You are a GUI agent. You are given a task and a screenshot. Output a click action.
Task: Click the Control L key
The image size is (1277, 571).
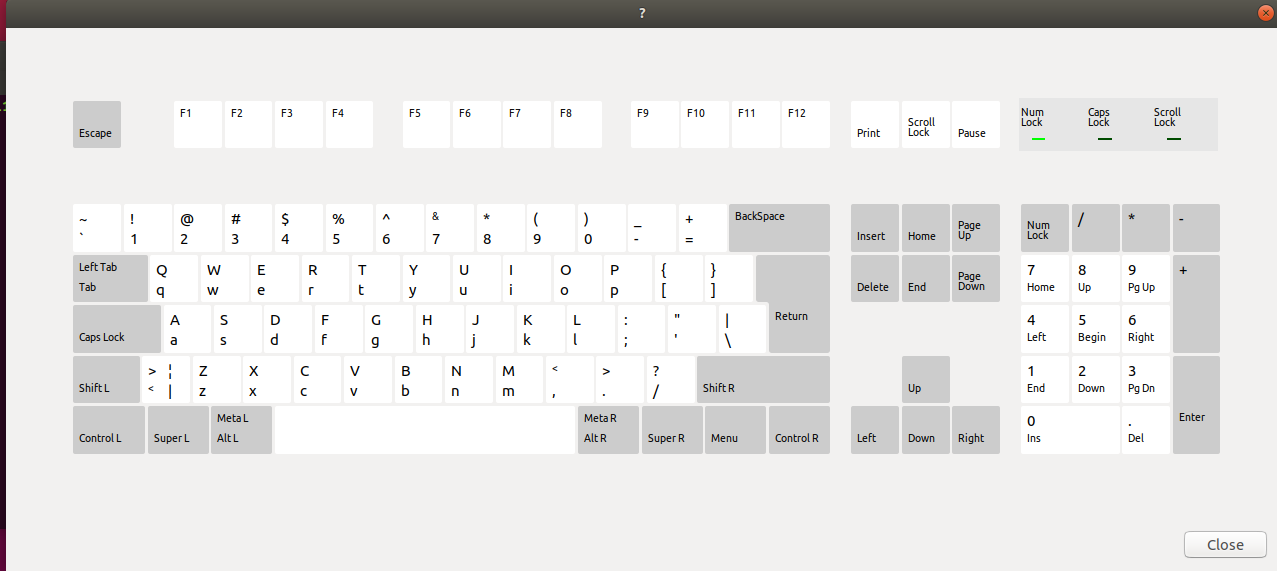click(x=109, y=430)
